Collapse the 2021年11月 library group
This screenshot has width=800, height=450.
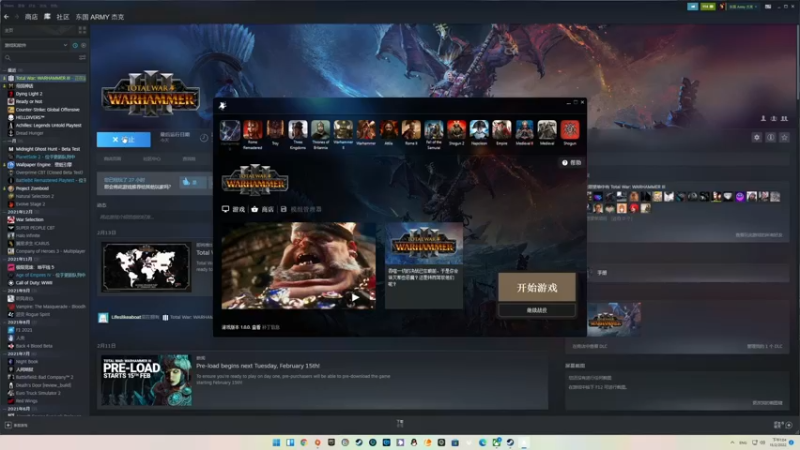pyautogui.click(x=19, y=259)
